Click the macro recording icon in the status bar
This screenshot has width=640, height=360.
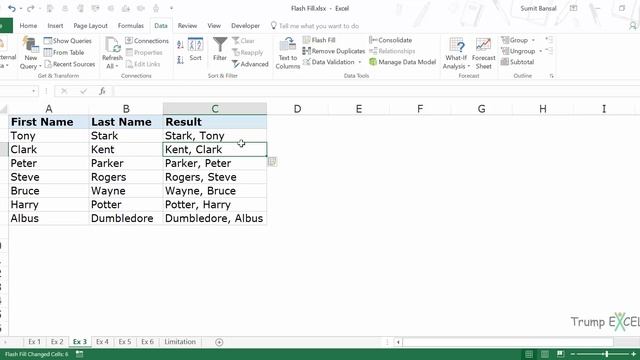80,354
